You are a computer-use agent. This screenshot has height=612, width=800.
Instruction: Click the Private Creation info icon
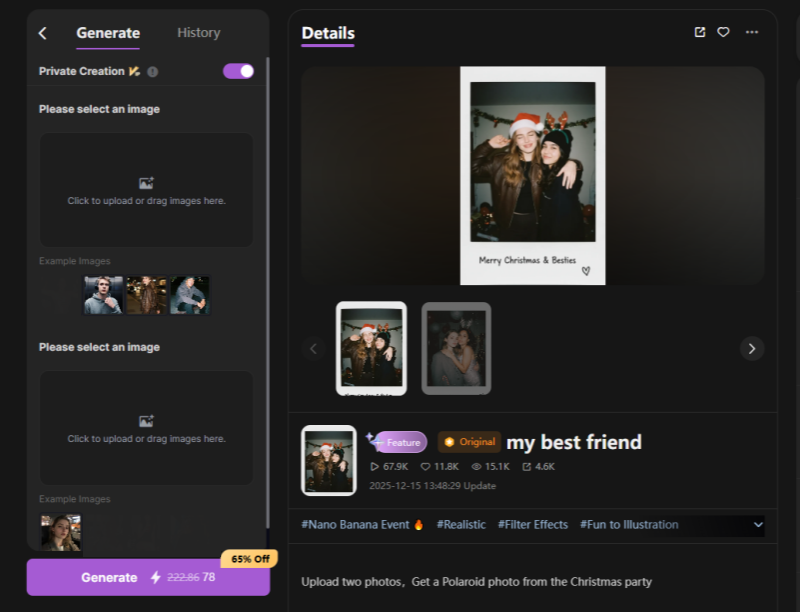click(x=153, y=72)
